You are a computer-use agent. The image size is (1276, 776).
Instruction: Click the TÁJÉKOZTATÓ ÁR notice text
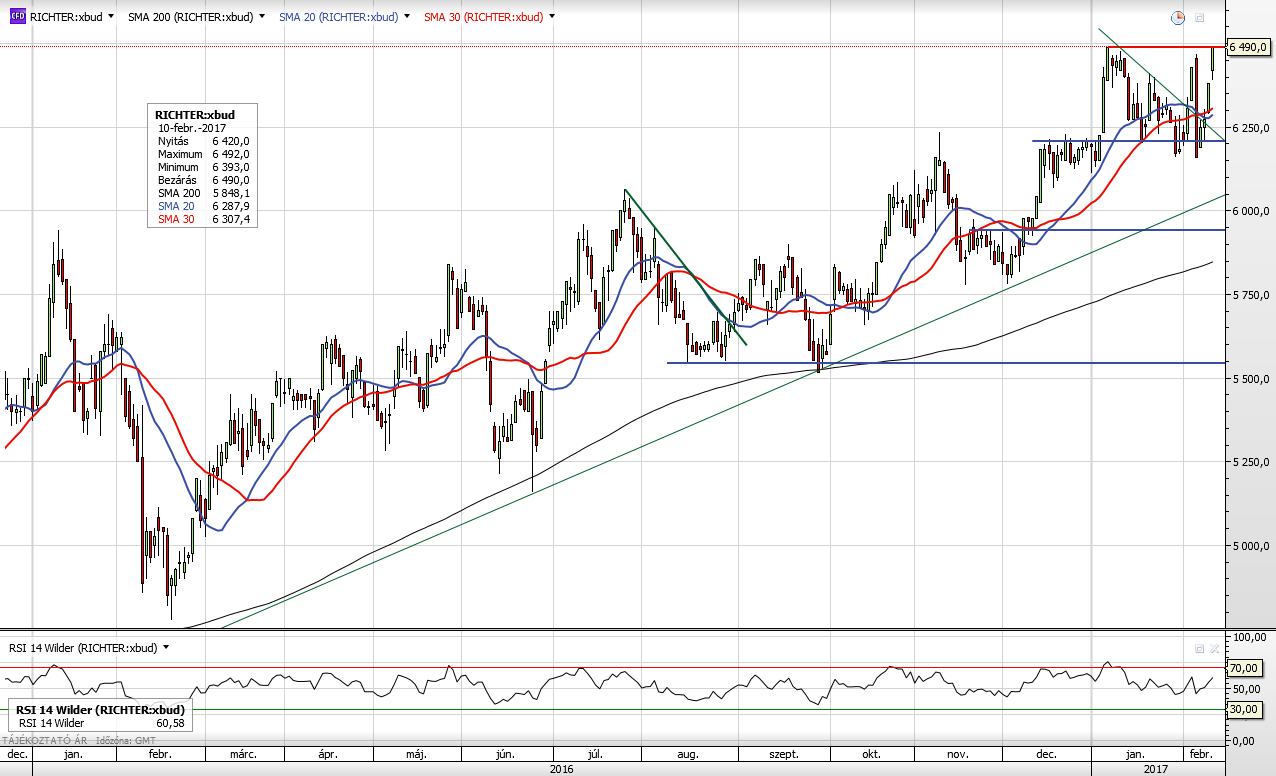tap(45, 740)
